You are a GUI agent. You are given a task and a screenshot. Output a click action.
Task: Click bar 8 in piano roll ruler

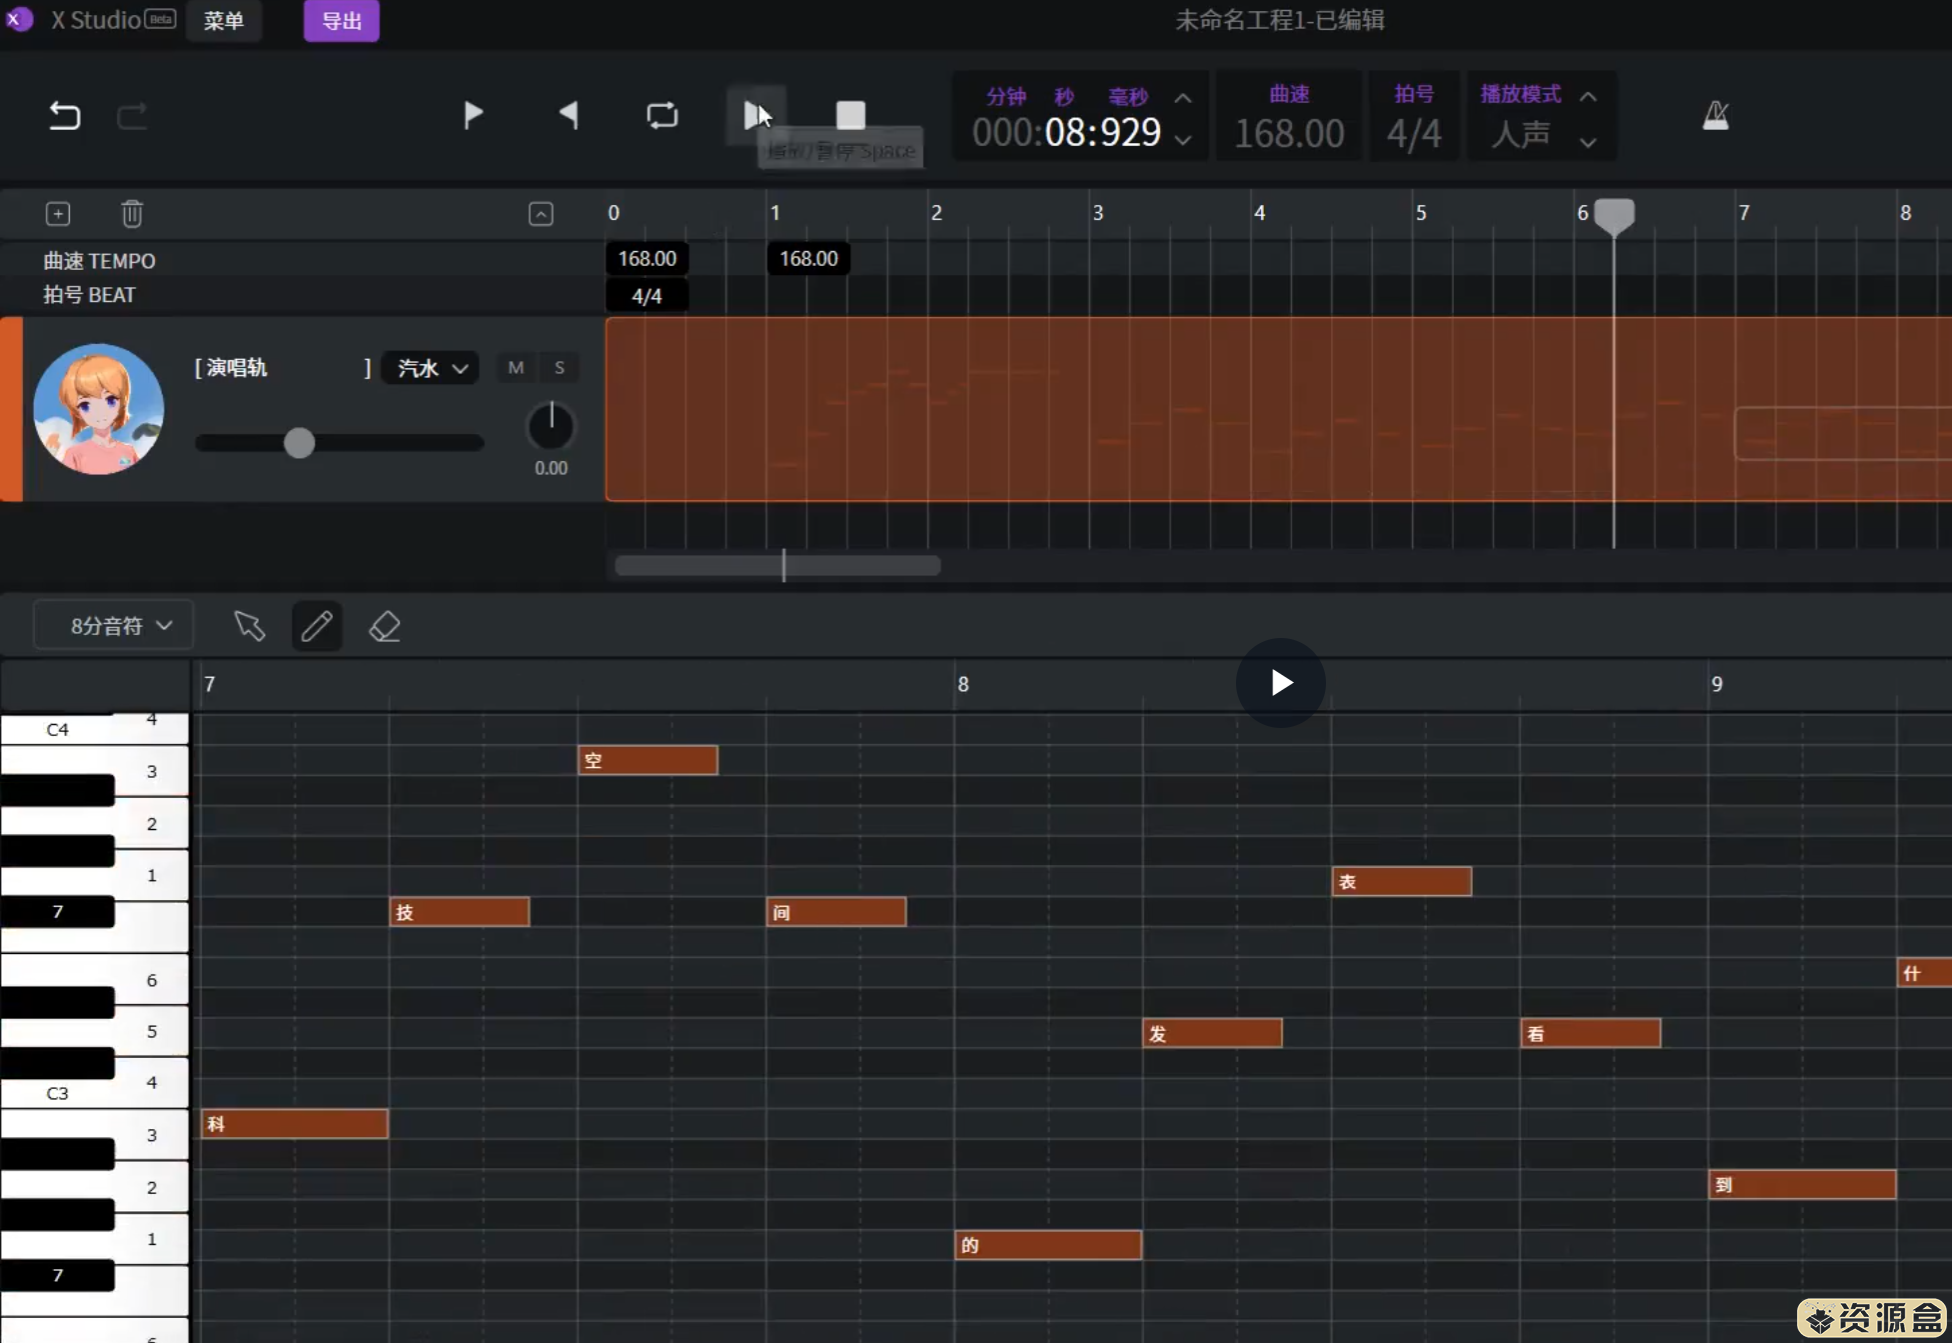[x=962, y=684]
